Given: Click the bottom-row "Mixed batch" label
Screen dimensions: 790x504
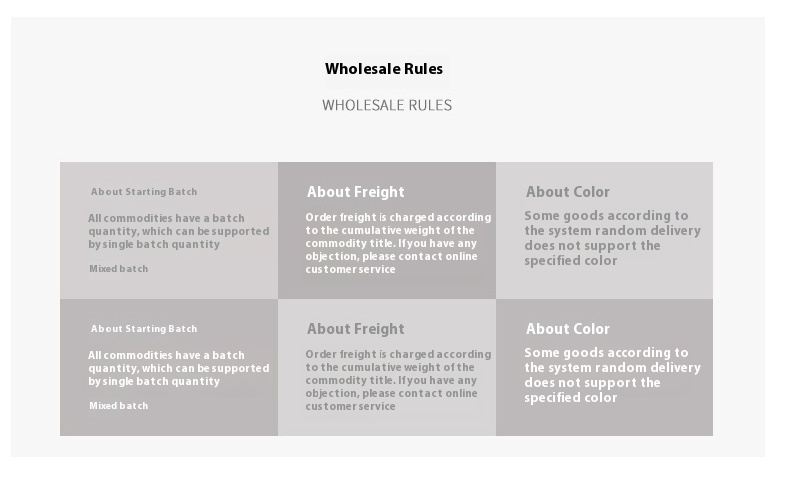Looking at the screenshot, I should click(118, 406).
